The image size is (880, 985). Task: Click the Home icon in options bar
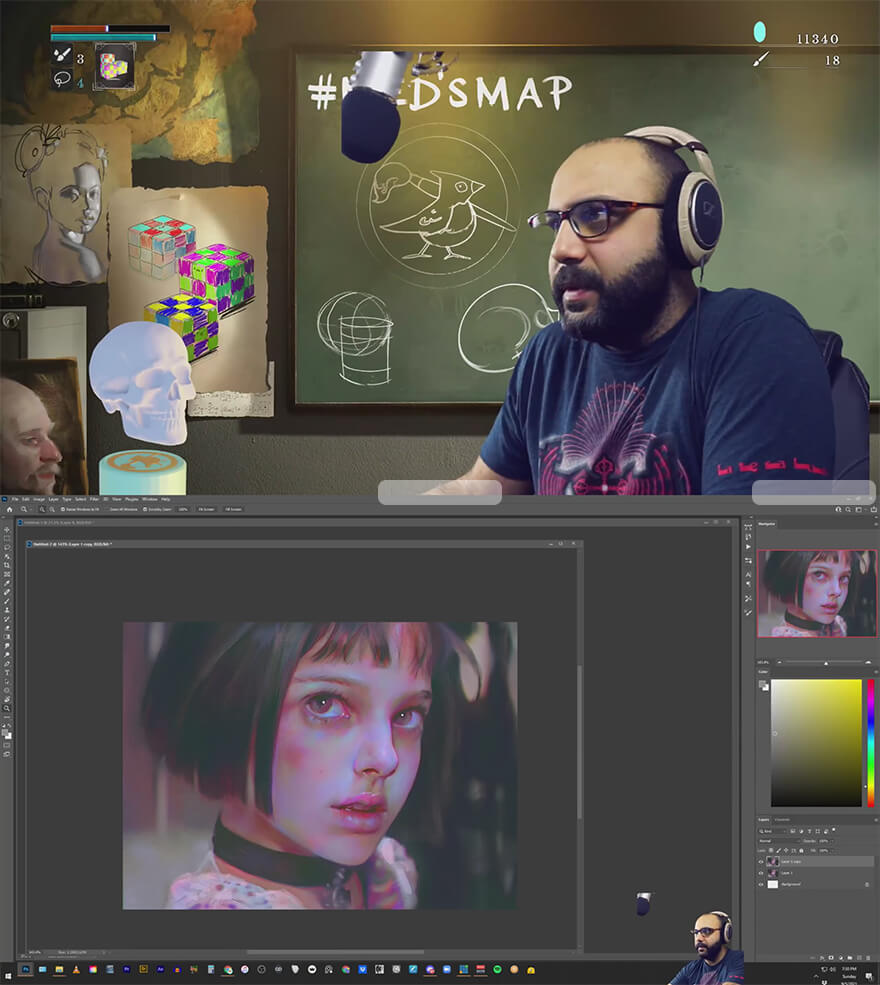tap(9, 509)
